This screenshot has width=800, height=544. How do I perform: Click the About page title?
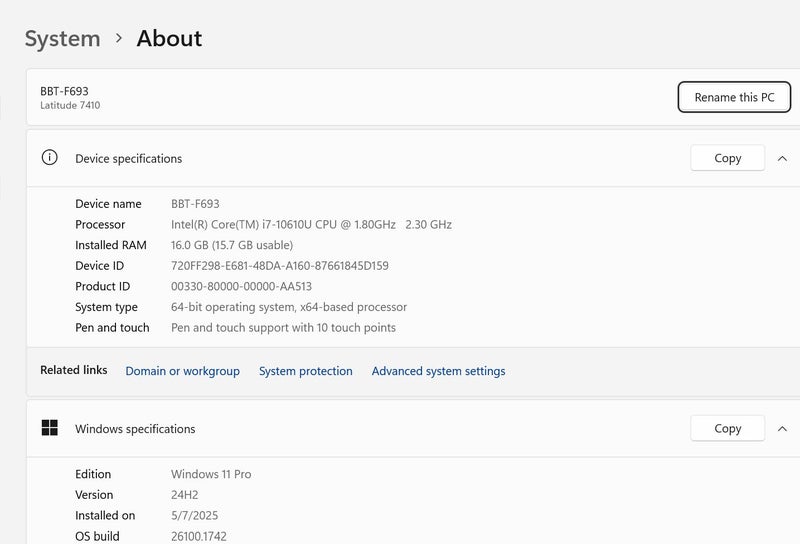pyautogui.click(x=169, y=38)
